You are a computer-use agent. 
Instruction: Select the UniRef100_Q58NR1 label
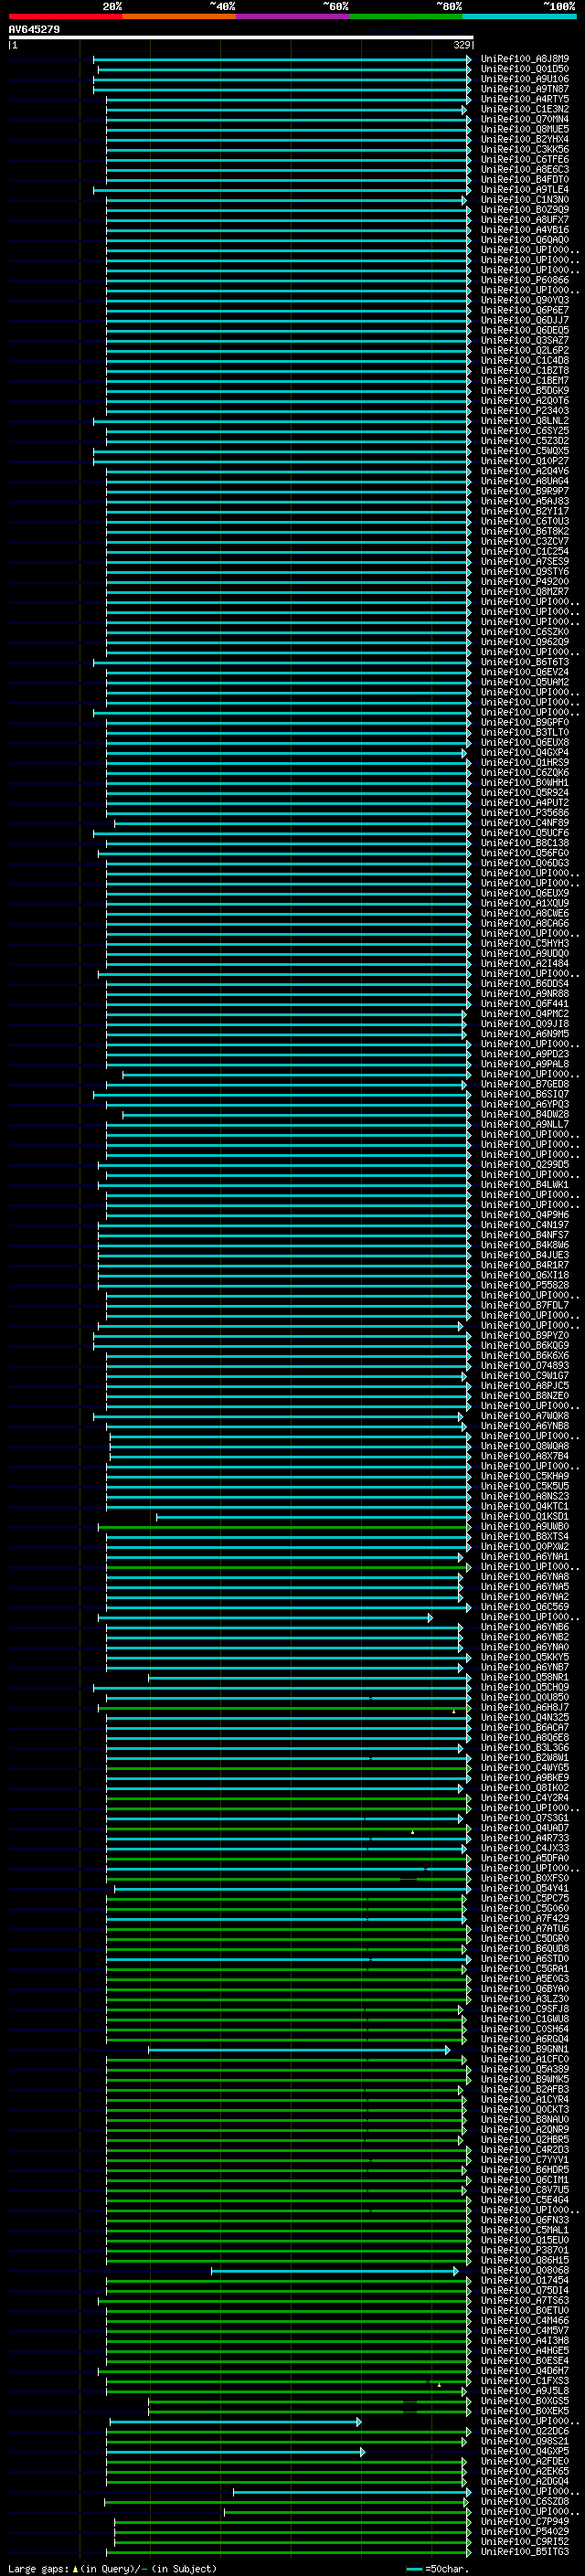(x=525, y=1677)
